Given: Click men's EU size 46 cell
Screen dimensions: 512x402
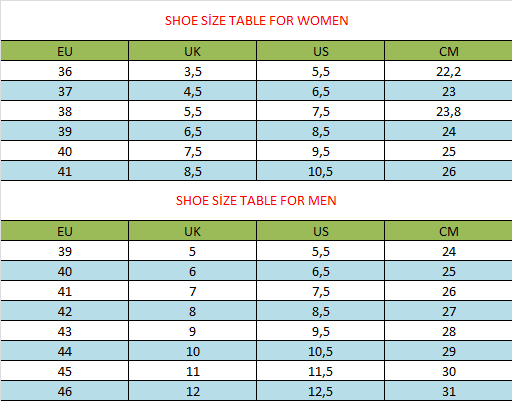Looking at the screenshot, I should click(x=65, y=391).
